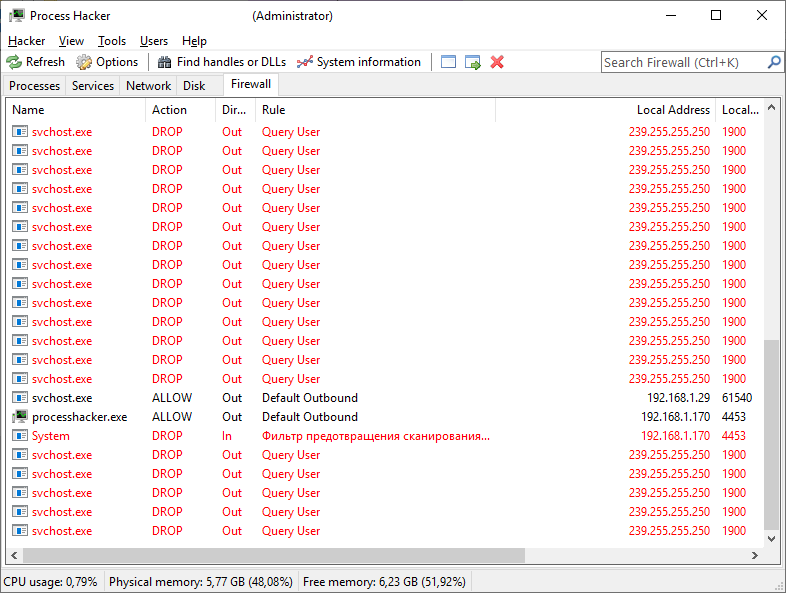Screen dimensions: 786x593
Task: Click the Refresh toolbar icon
Action: point(15,62)
